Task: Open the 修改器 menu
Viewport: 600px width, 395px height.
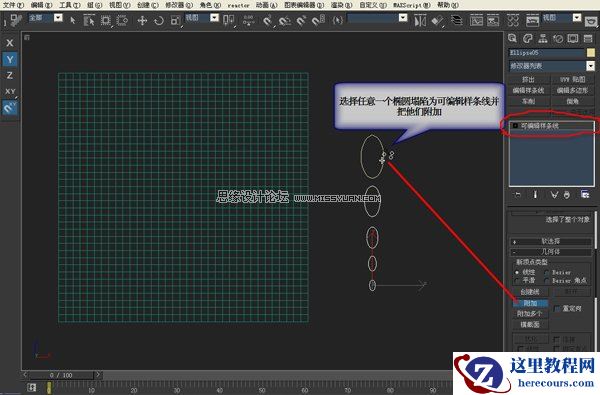Action: coord(179,5)
